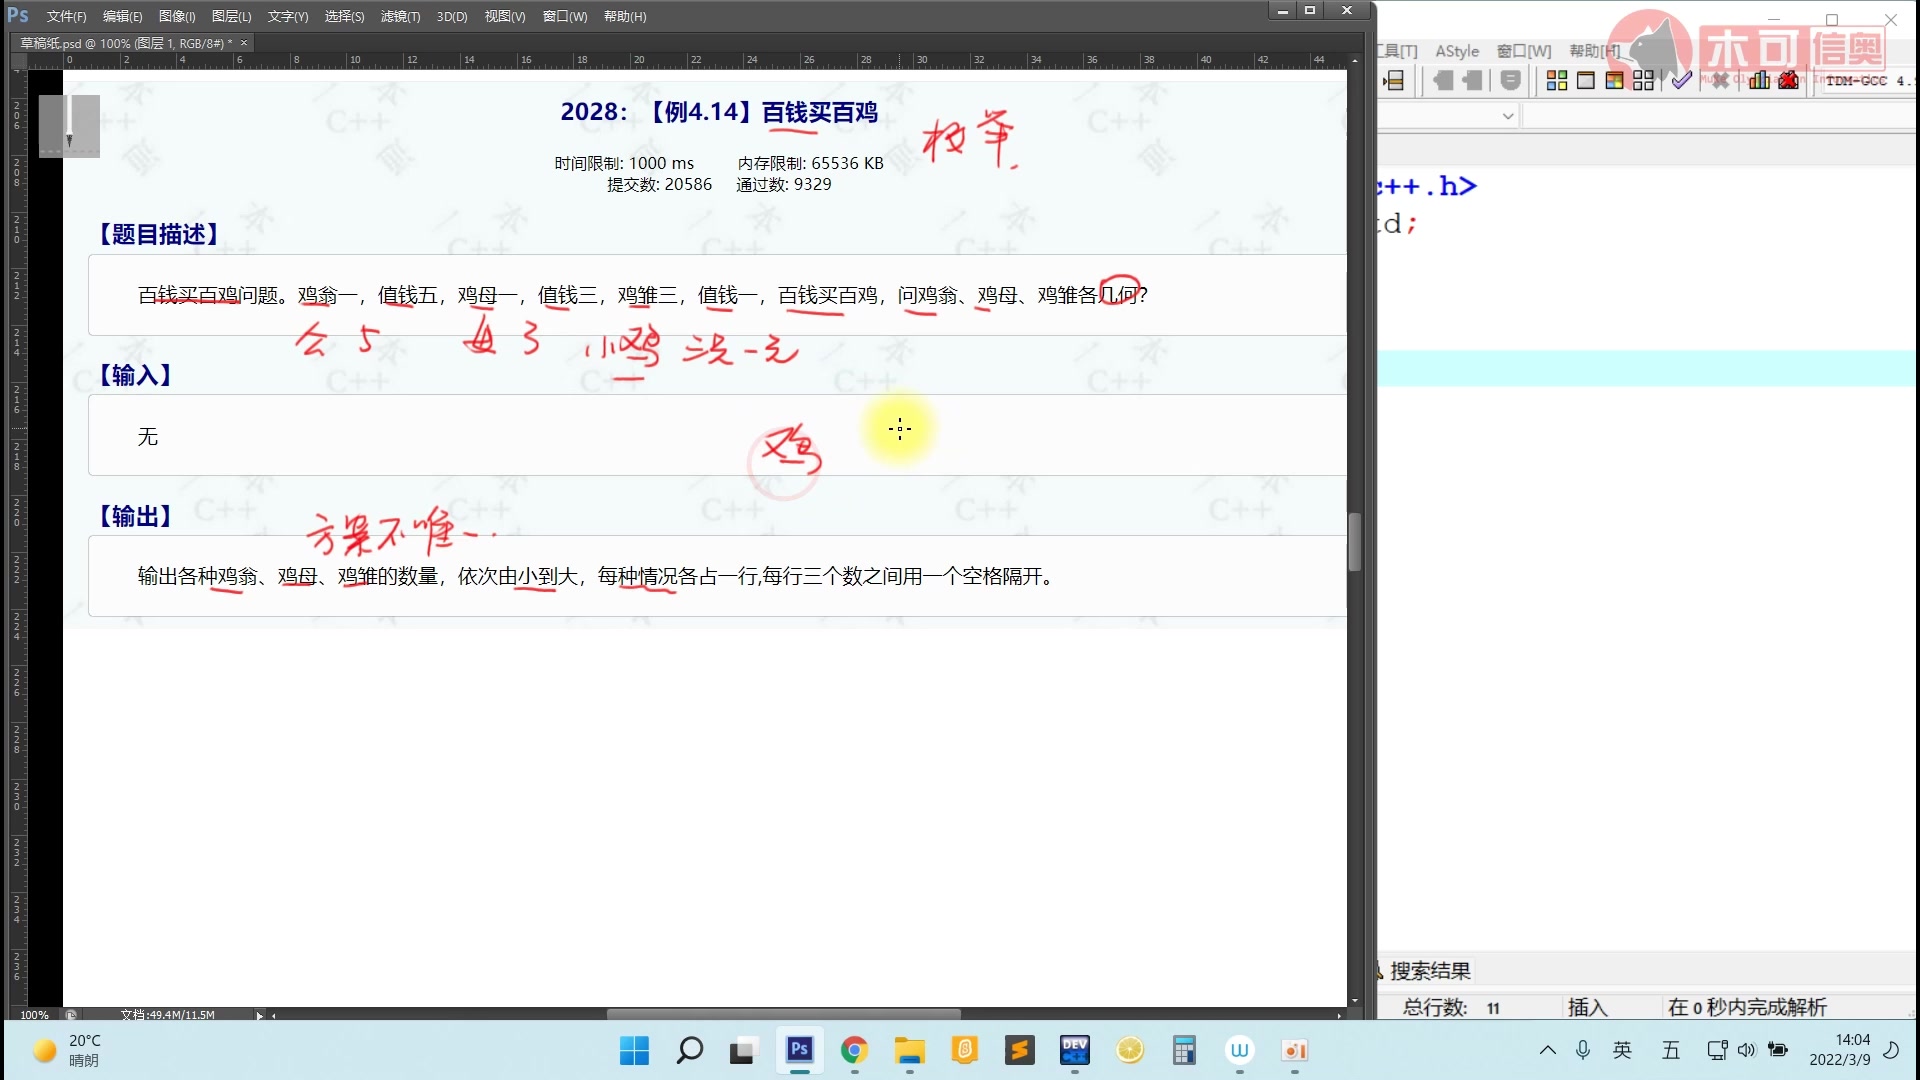This screenshot has height=1080, width=1920.
Task: Show hidden system tray icons chevron
Action: point(1547,1050)
